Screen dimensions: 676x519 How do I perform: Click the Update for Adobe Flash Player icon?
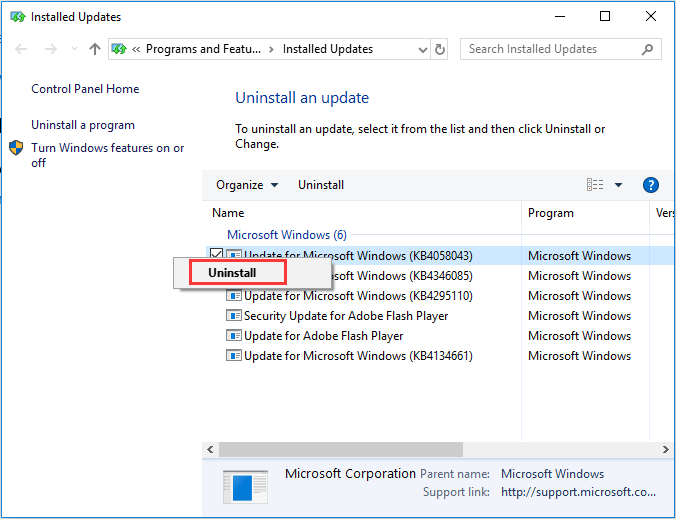pyautogui.click(x=234, y=335)
